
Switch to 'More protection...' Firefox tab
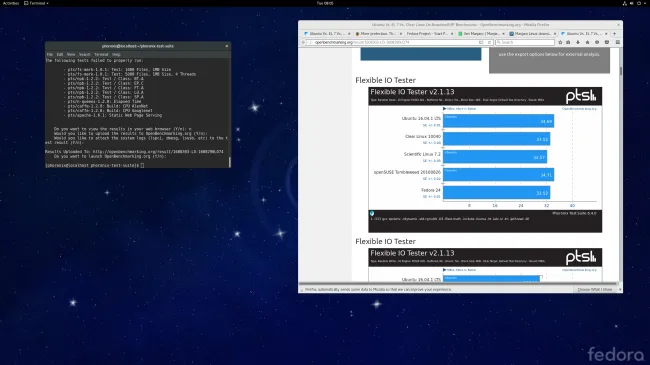tap(378, 34)
